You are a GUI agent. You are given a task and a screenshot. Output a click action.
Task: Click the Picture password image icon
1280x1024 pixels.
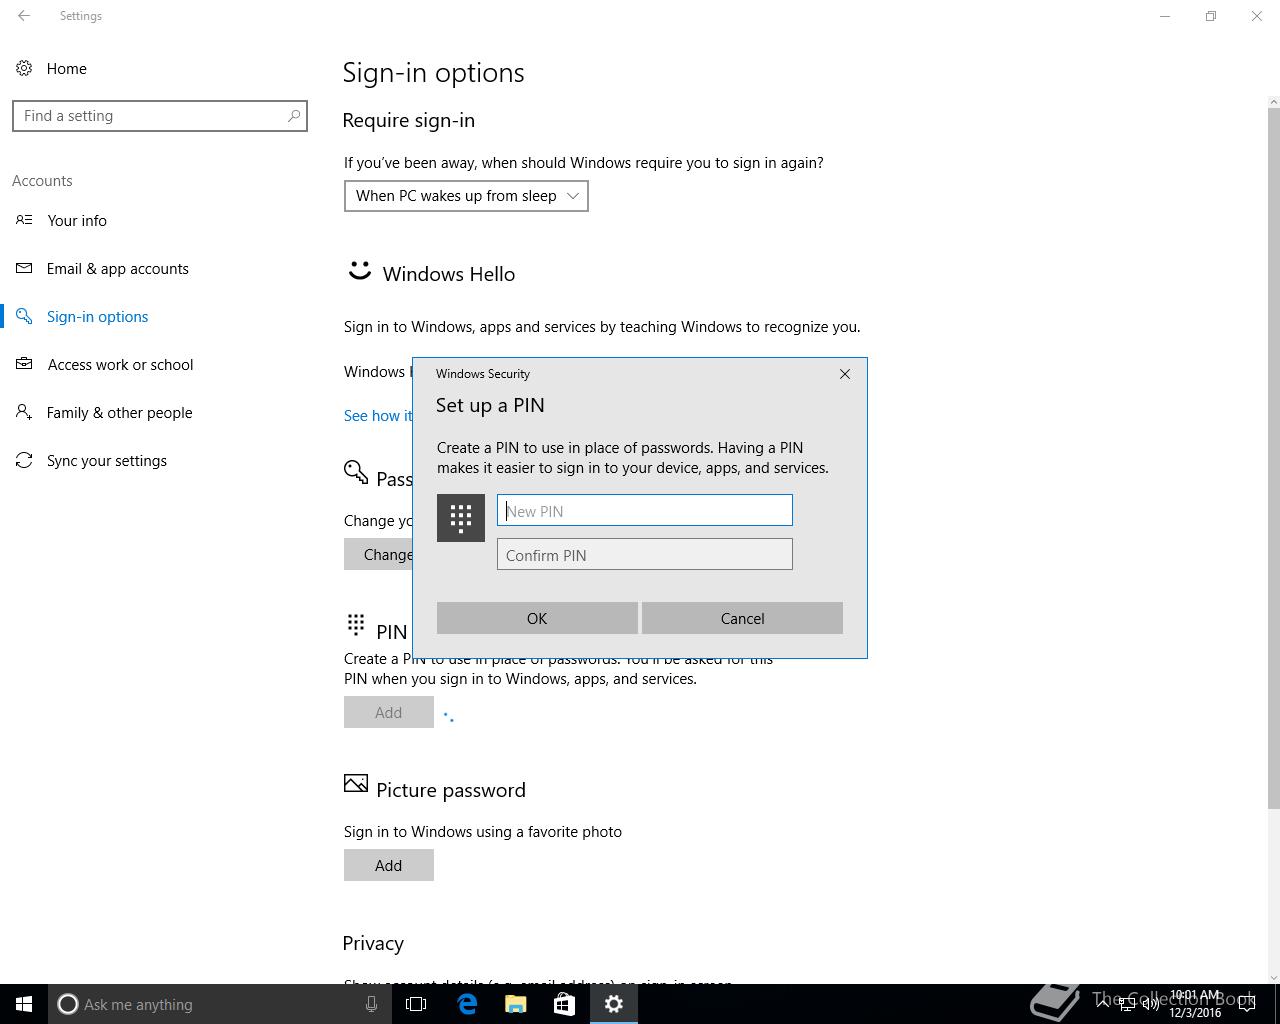[356, 783]
